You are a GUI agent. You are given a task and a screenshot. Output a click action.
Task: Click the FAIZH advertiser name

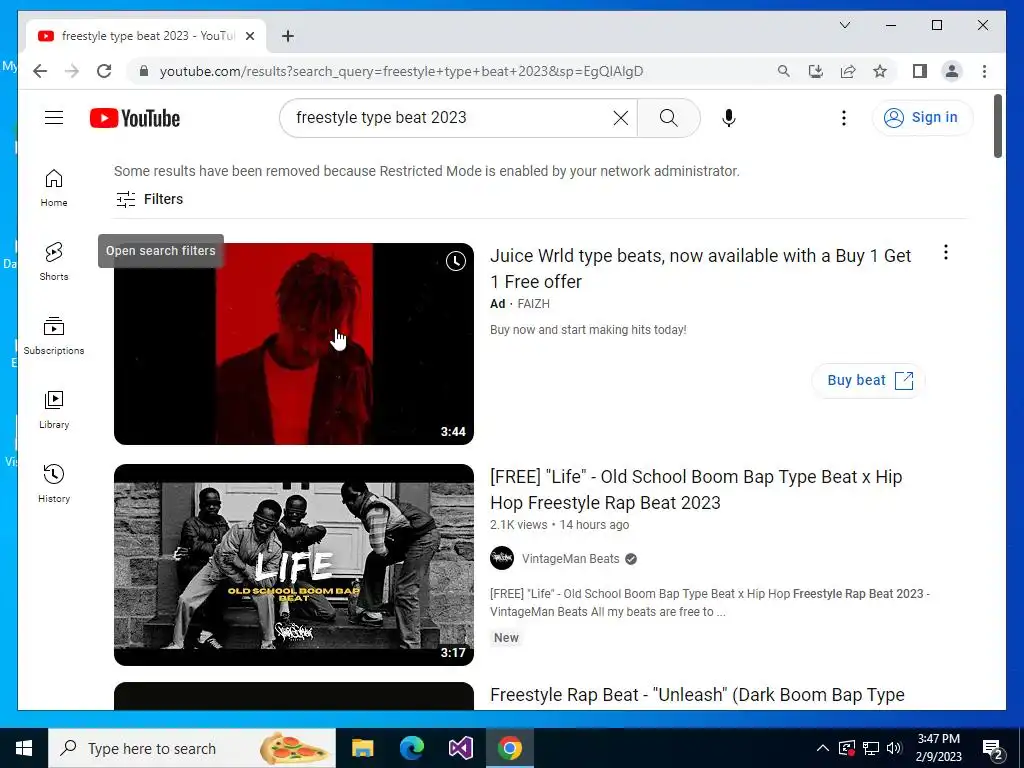(x=534, y=304)
